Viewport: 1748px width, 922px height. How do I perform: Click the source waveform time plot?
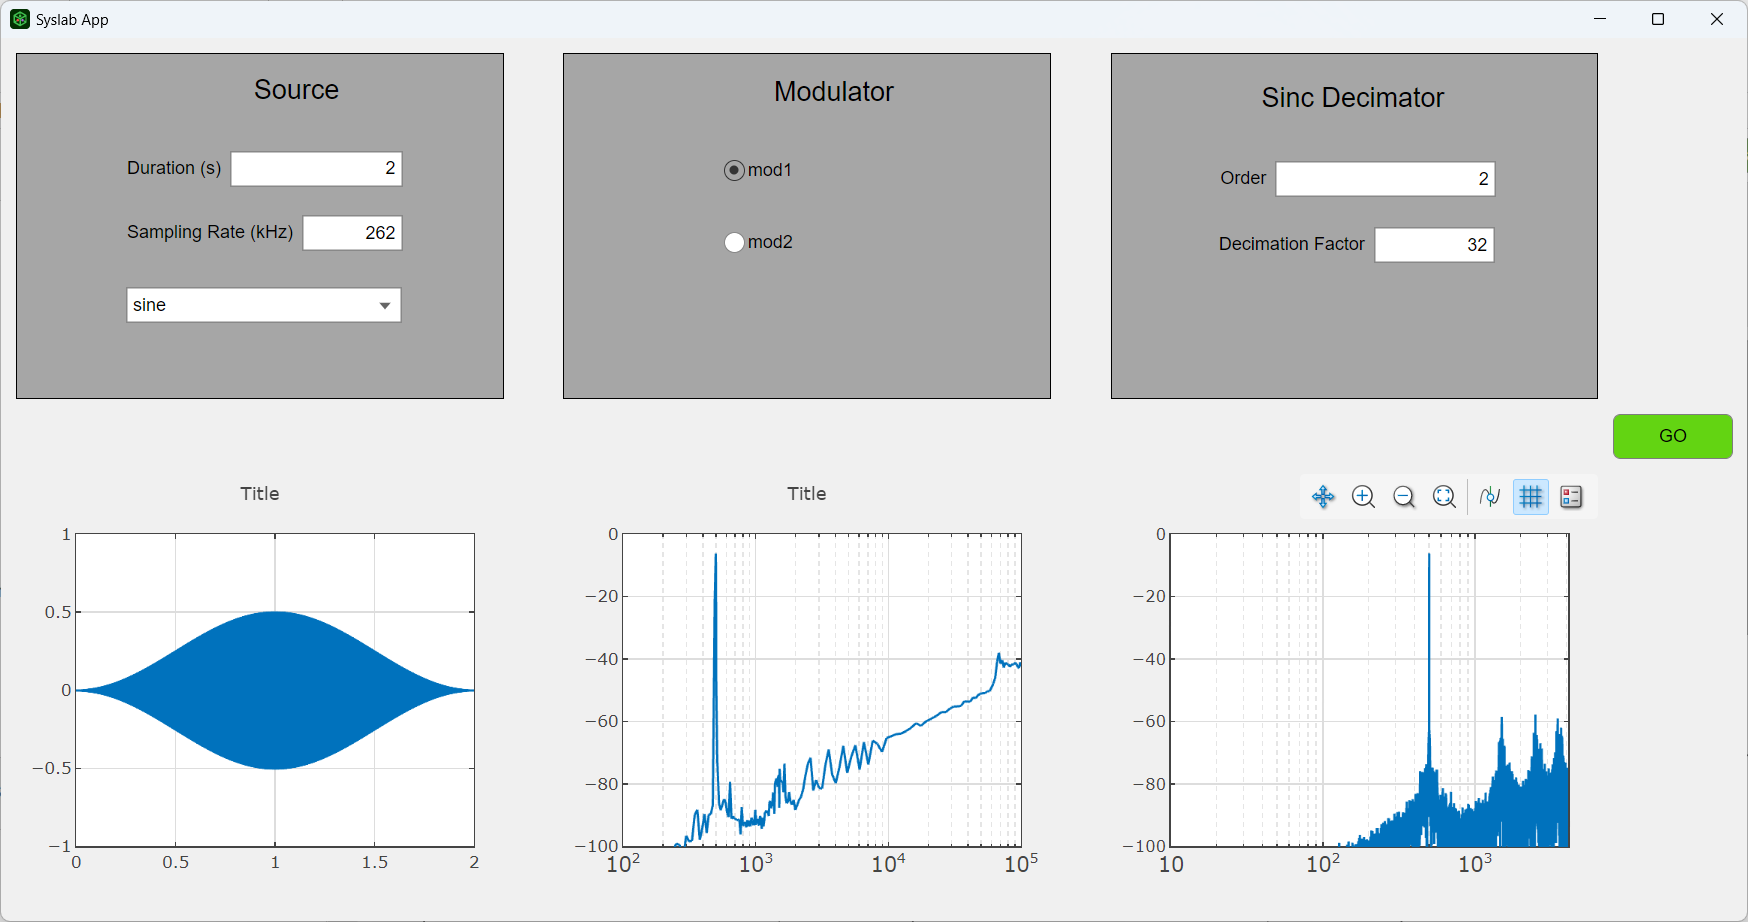point(275,690)
